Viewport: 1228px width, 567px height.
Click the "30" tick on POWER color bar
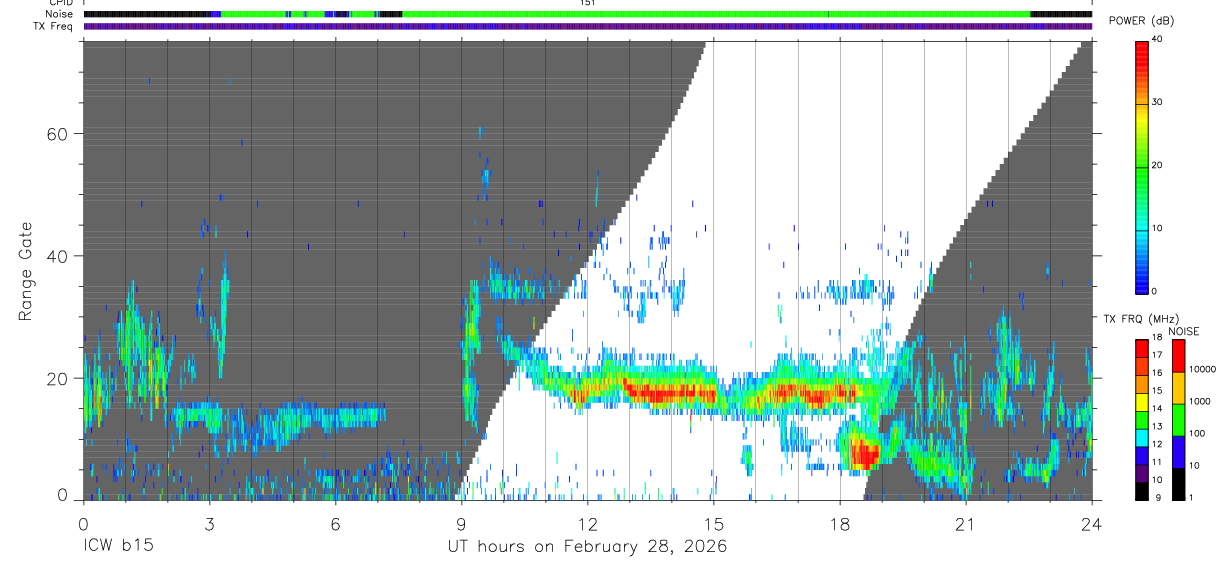click(1159, 102)
